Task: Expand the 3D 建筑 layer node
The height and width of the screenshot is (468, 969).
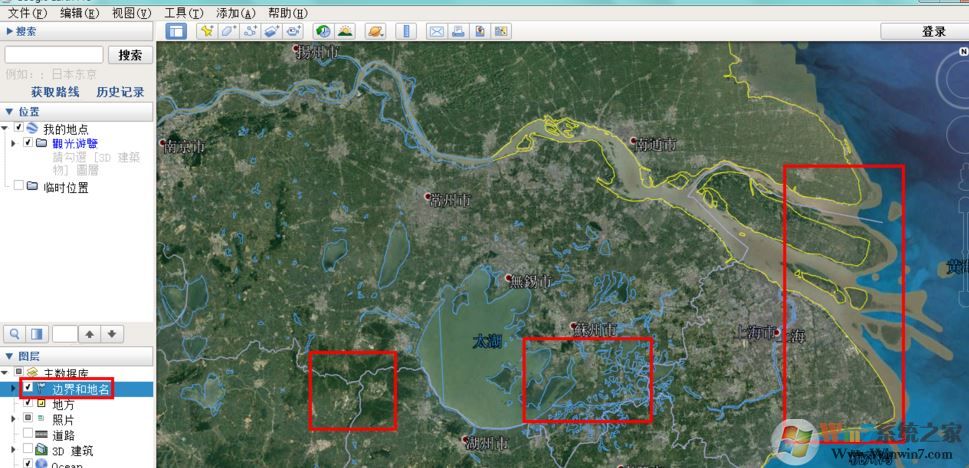Action: pyautogui.click(x=14, y=449)
